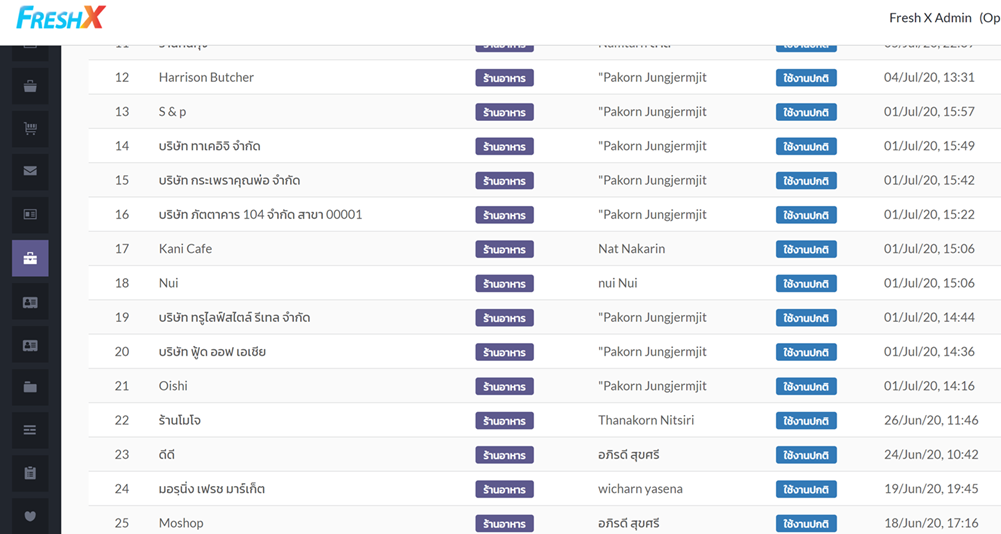Open the heart favorites sidebar icon
The width and height of the screenshot is (1001, 534).
coord(30,516)
